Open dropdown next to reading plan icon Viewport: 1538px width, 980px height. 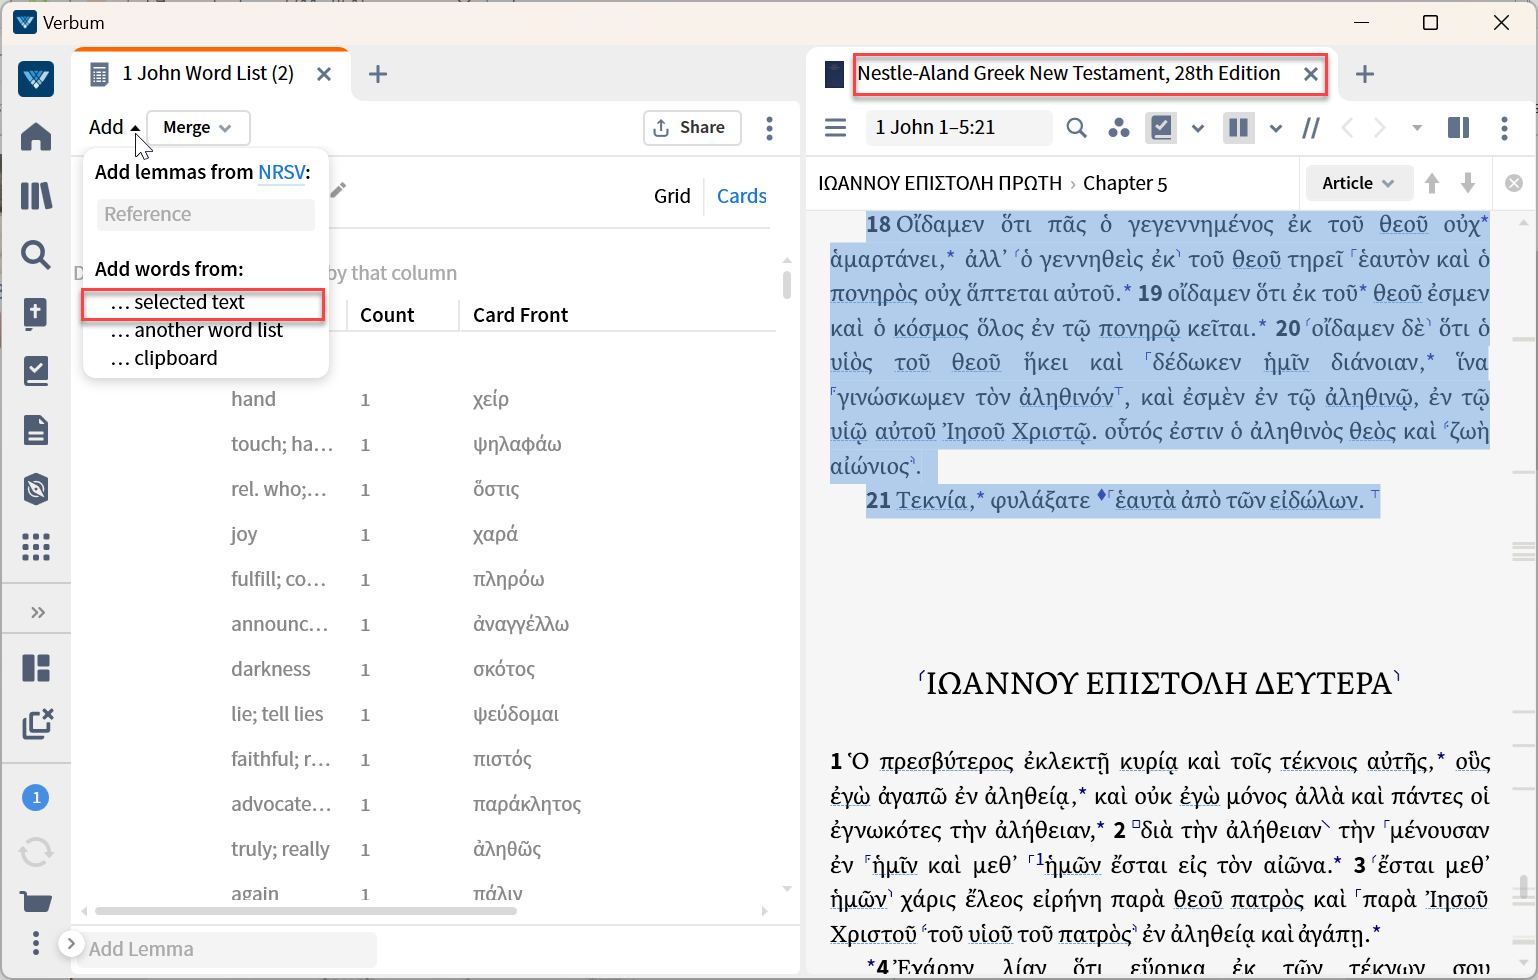(x=1198, y=128)
